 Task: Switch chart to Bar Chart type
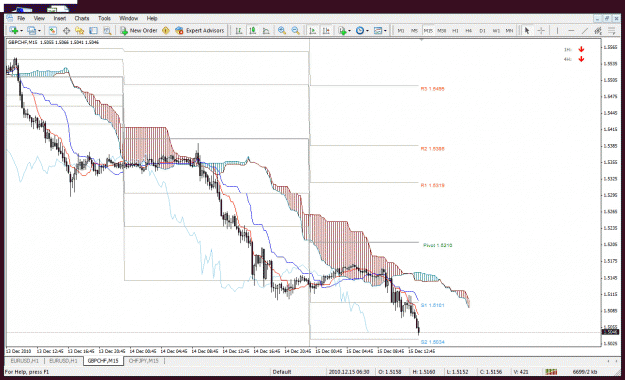[239, 31]
